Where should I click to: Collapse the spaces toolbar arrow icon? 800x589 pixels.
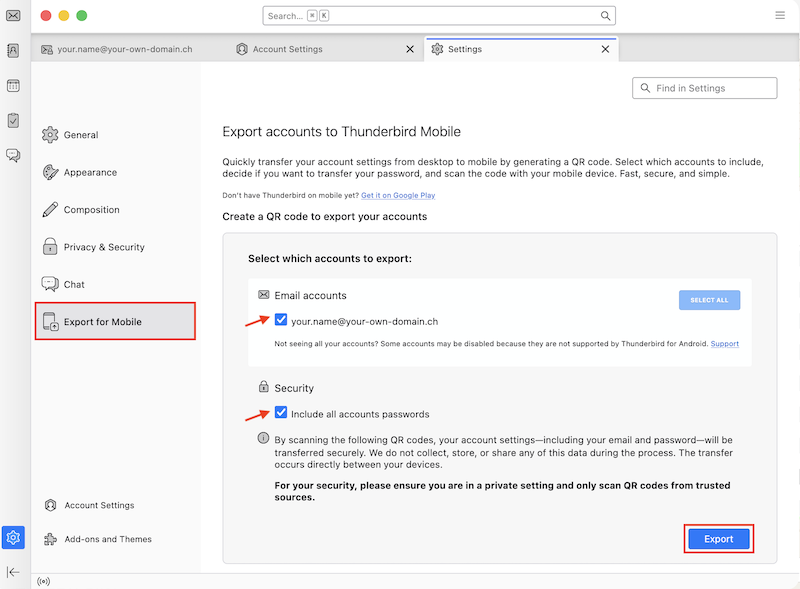click(x=13, y=572)
